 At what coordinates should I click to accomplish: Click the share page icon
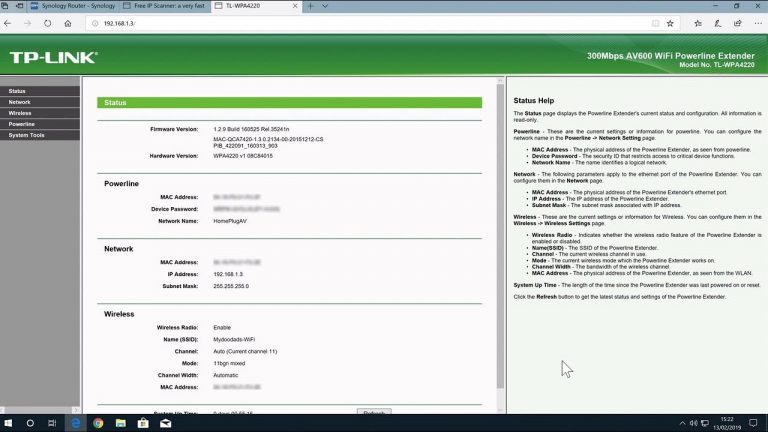(738, 23)
